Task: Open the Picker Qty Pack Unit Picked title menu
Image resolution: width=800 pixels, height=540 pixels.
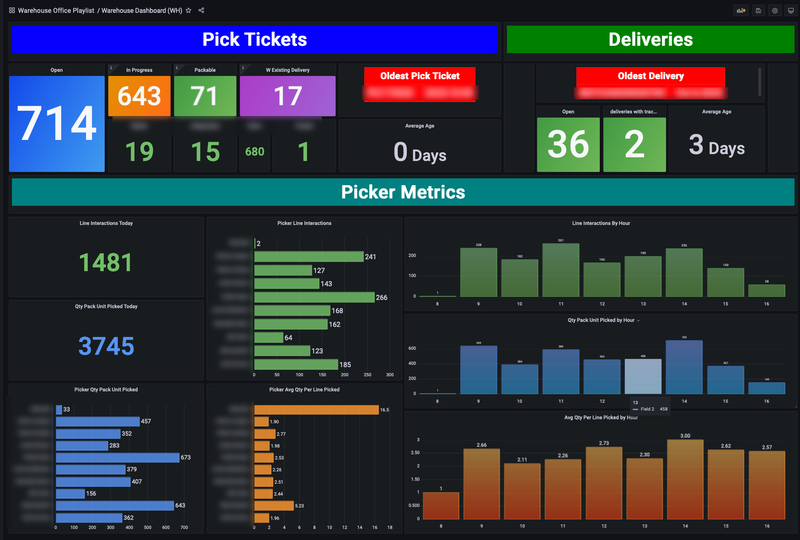Action: pyautogui.click(x=106, y=389)
